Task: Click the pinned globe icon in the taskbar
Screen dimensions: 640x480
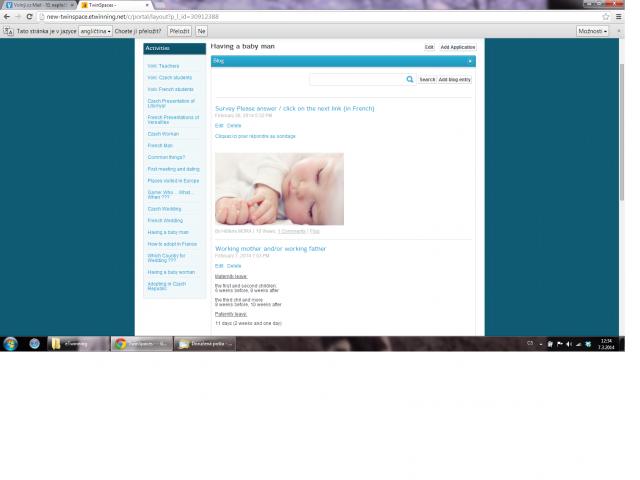Action: point(35,344)
